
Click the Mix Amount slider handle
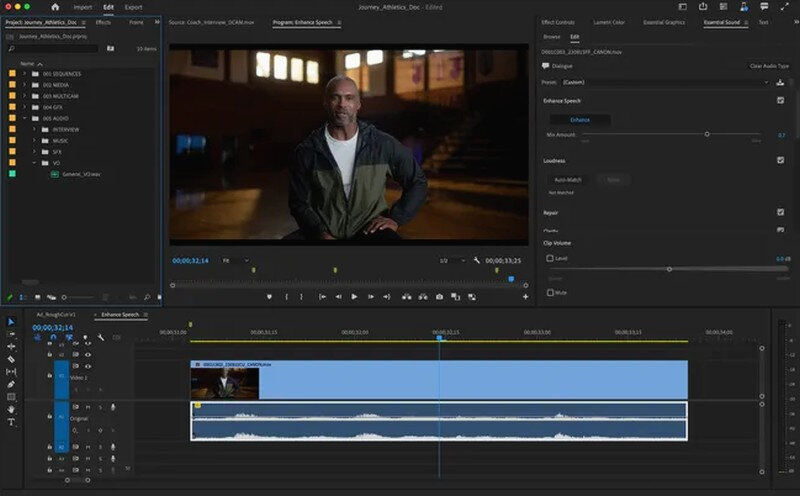point(707,133)
